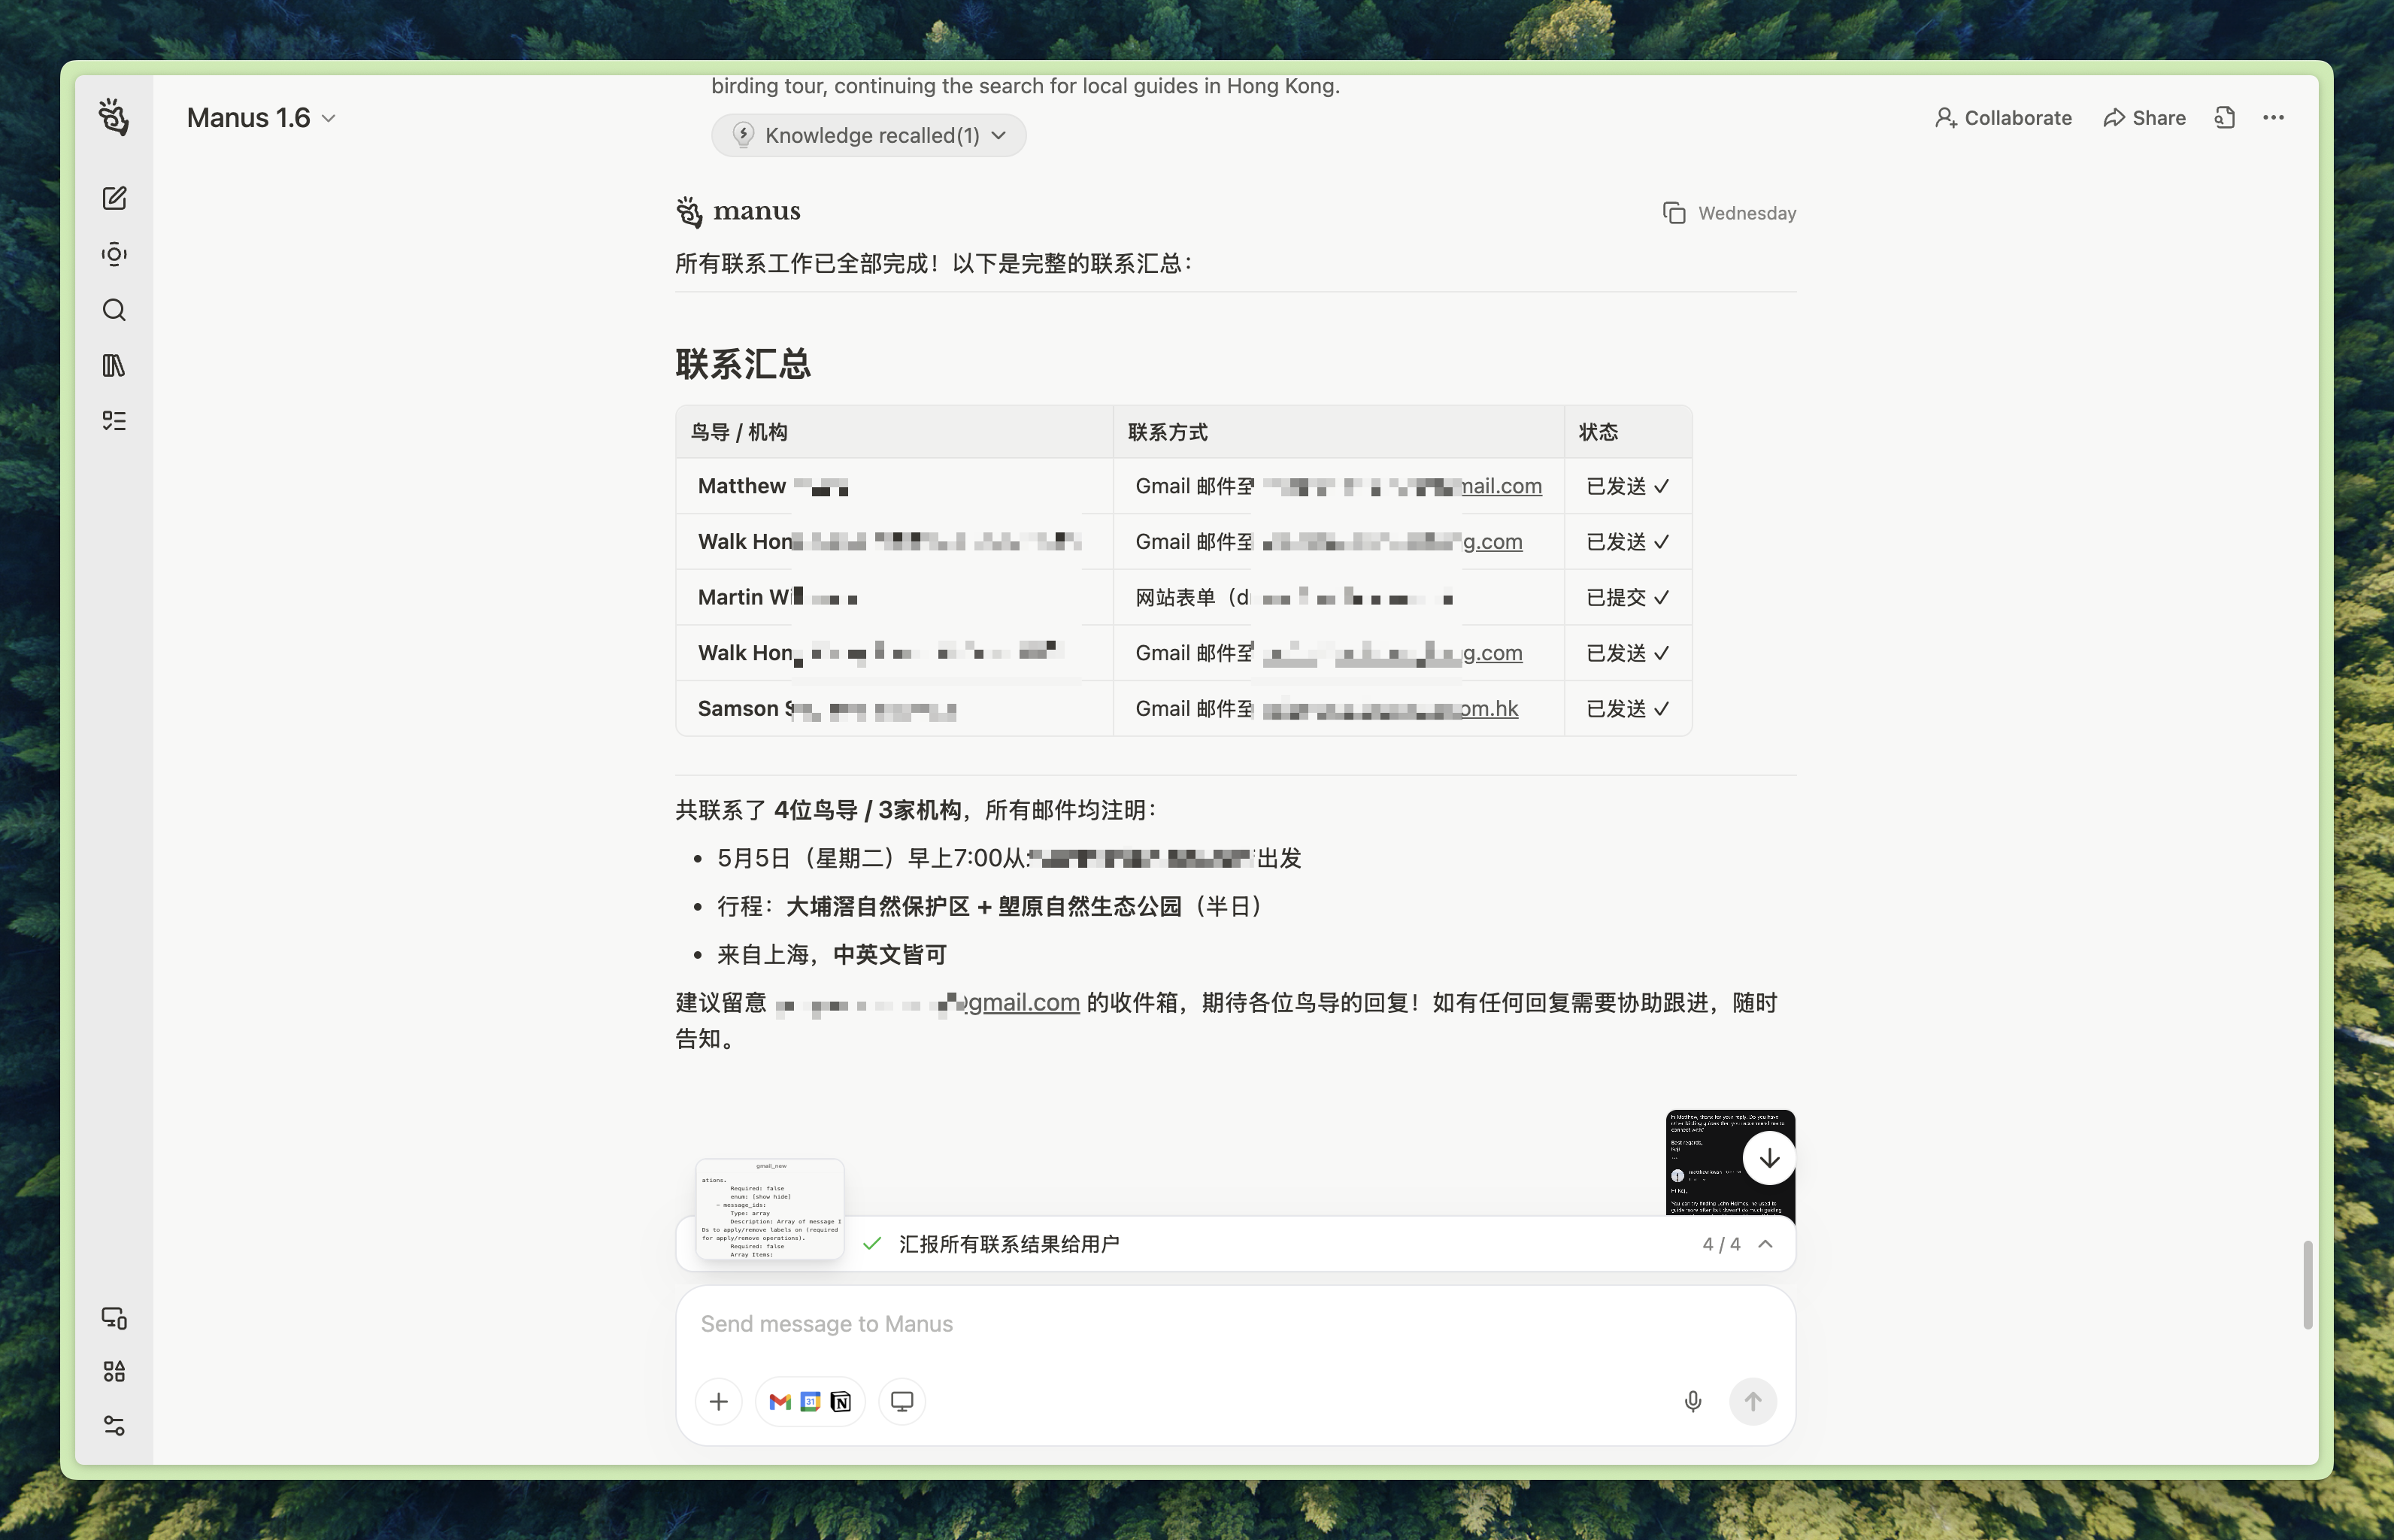Toggle the computer screen button in composer
This screenshot has width=2394, height=1540.
[901, 1401]
